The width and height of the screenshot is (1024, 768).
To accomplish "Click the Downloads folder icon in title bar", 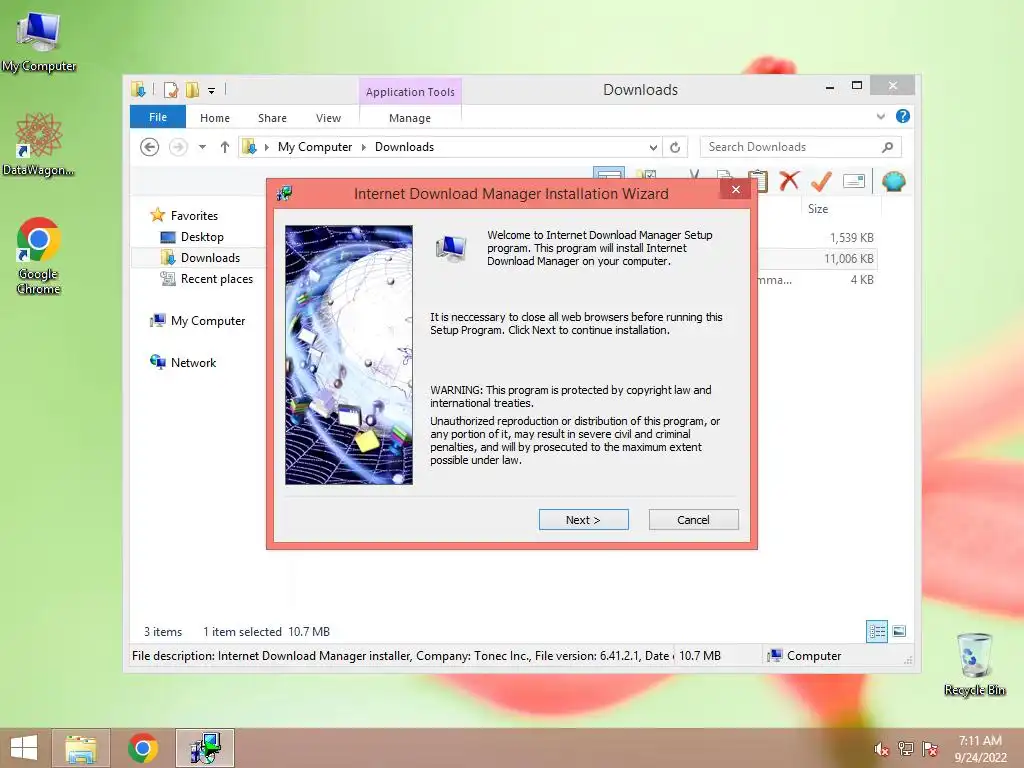I will [x=138, y=89].
